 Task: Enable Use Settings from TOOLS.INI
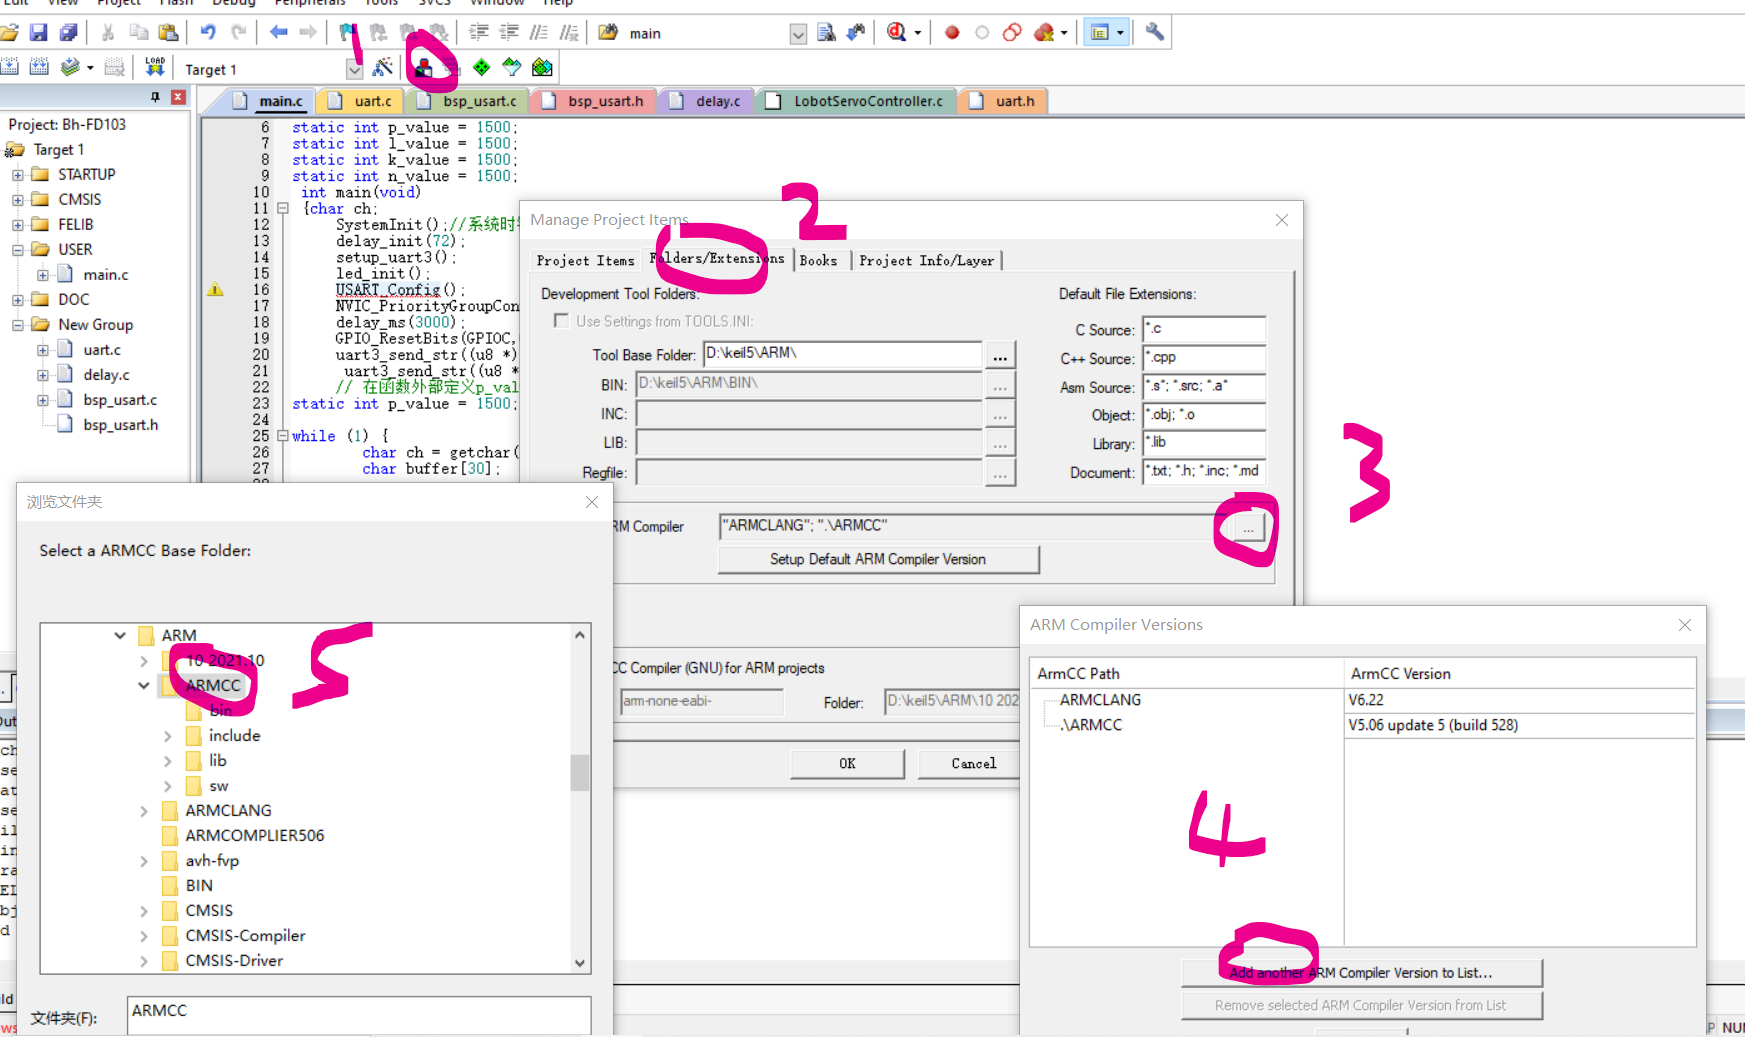562,320
